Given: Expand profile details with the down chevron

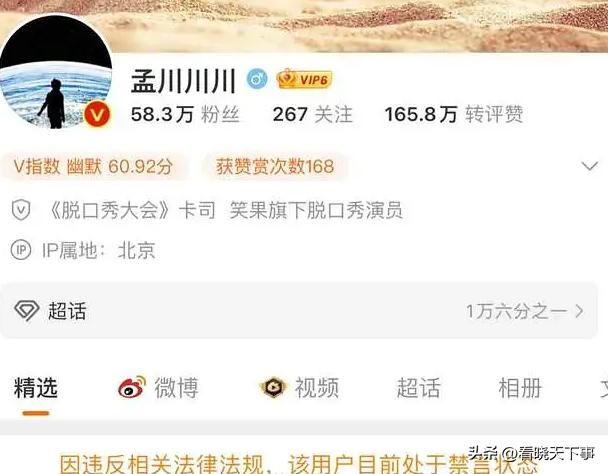Looking at the screenshot, I should coord(590,166).
